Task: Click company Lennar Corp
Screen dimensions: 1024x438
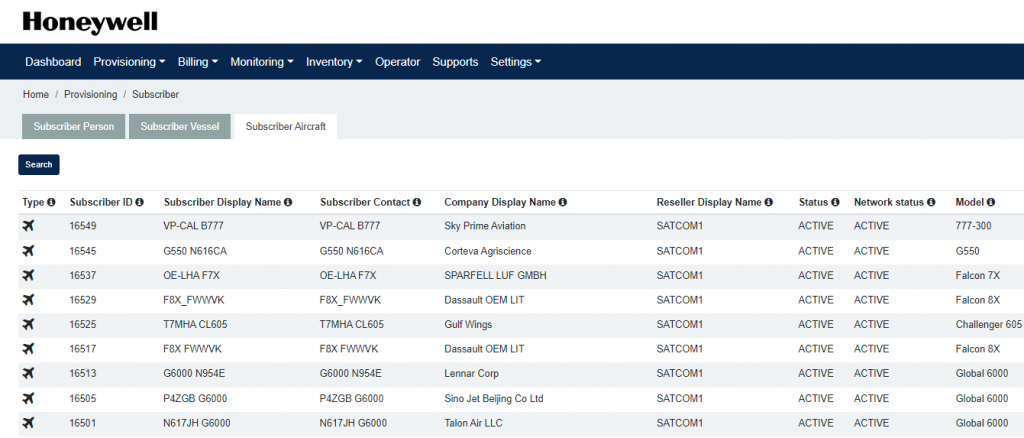Action: (472, 373)
